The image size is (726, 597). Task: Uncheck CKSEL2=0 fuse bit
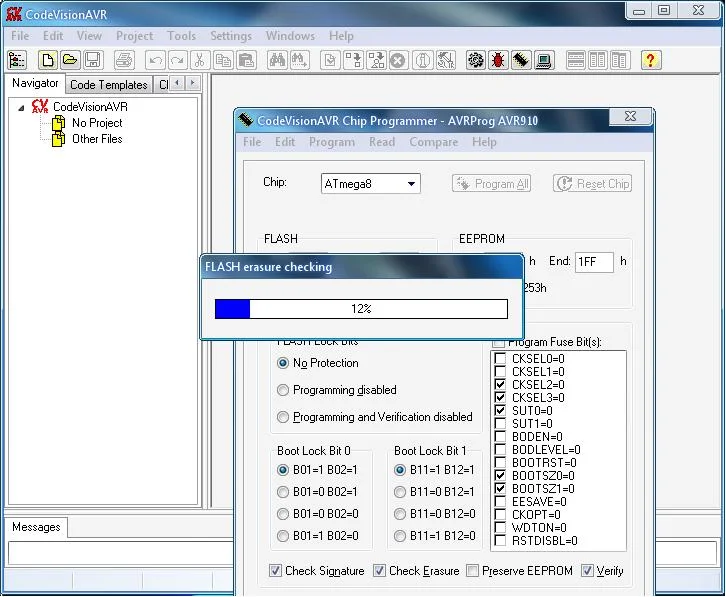coord(500,384)
